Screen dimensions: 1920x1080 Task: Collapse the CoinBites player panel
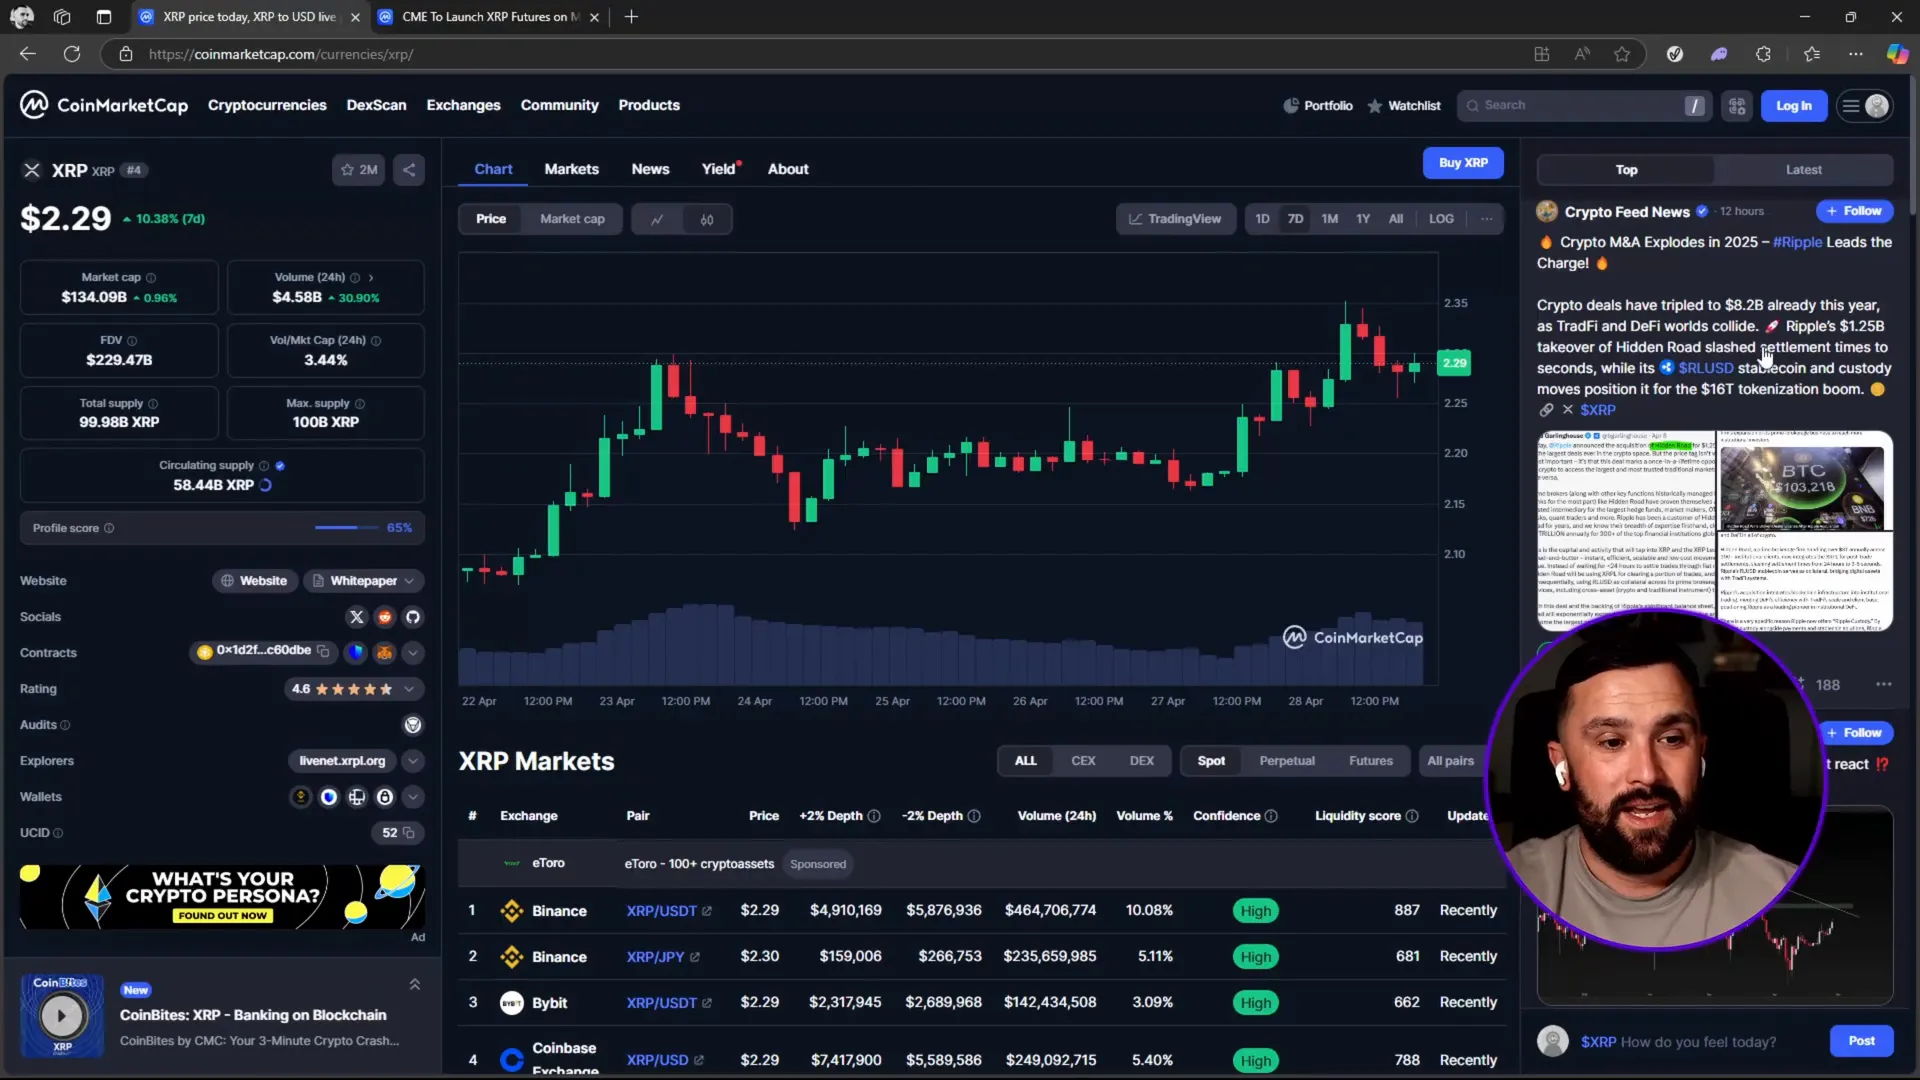coord(414,985)
